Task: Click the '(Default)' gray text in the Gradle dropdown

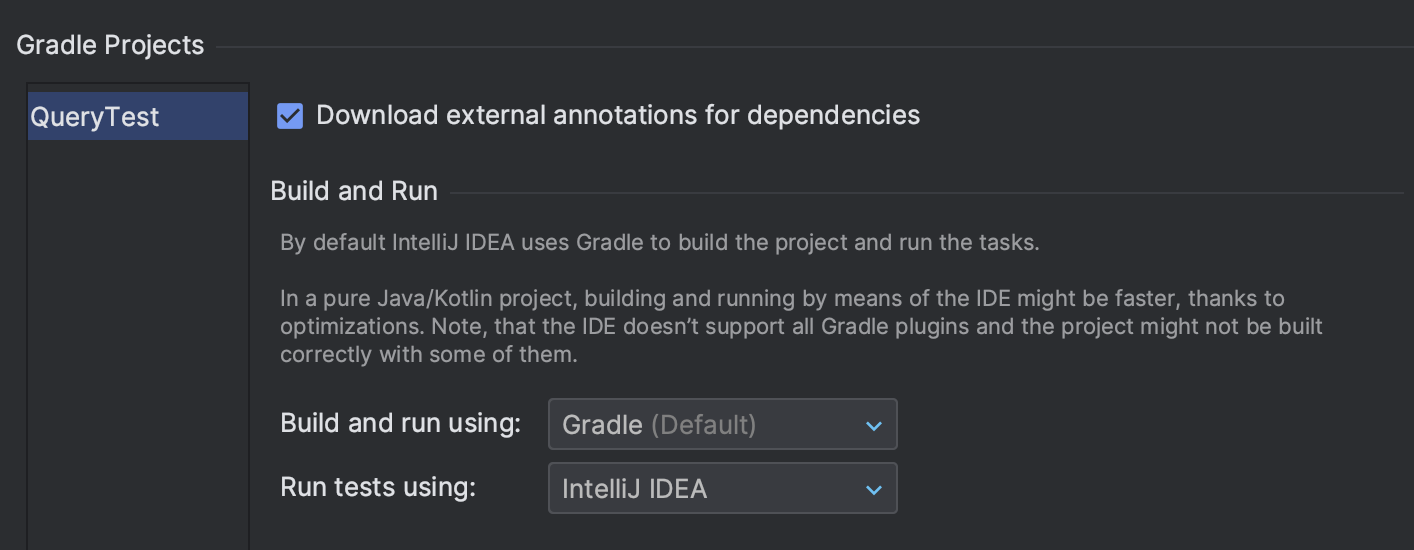Action: (x=703, y=425)
